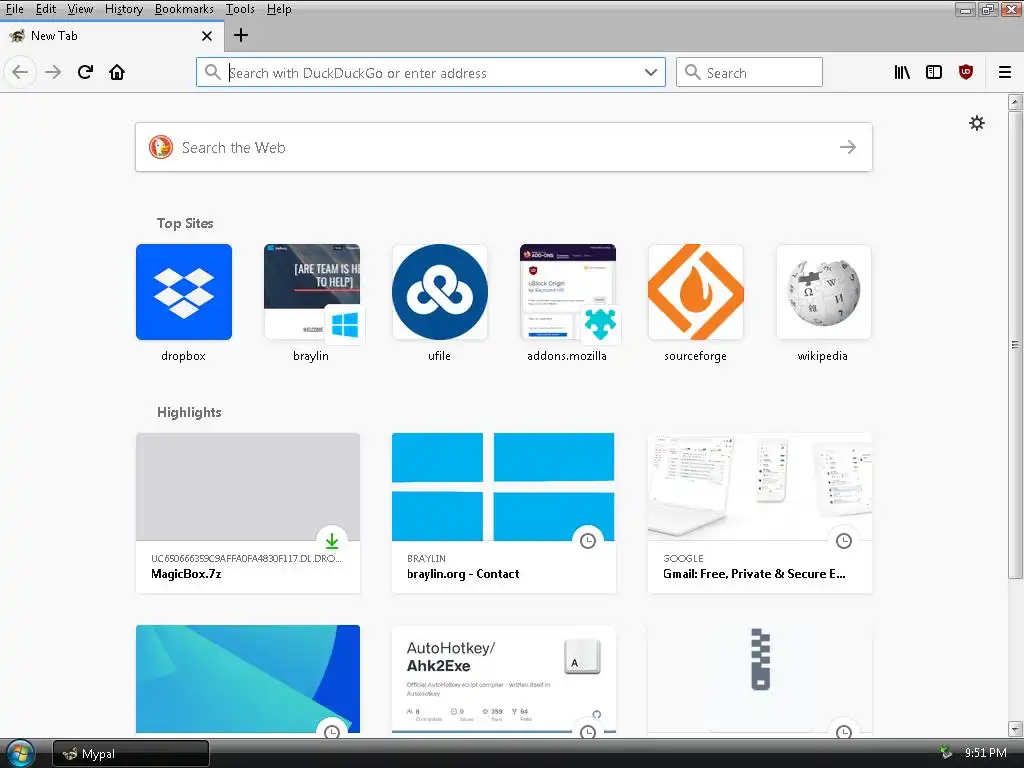
Task: Click download arrow badge on MagicBox.7z card
Action: pos(332,541)
